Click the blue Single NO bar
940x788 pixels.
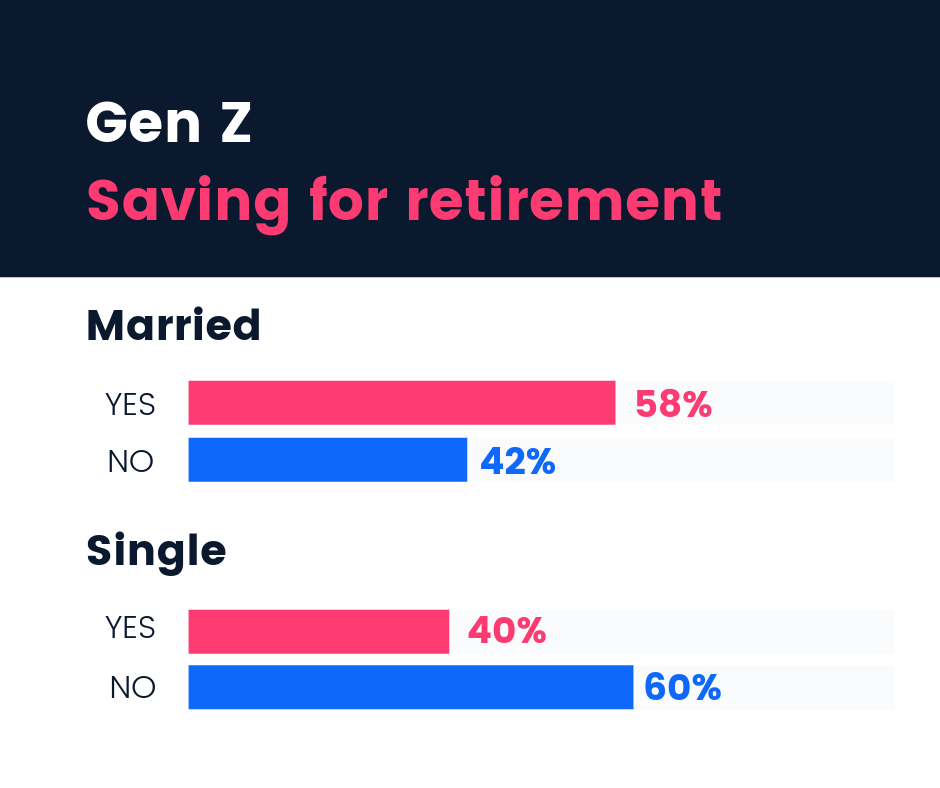(x=411, y=687)
